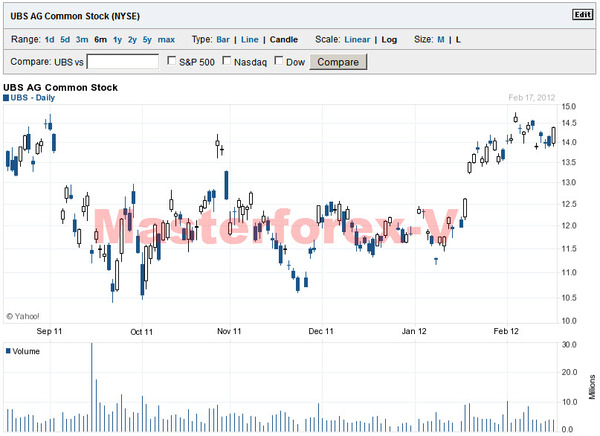
Task: Click the Yahoo! copyright text
Action: [23, 316]
